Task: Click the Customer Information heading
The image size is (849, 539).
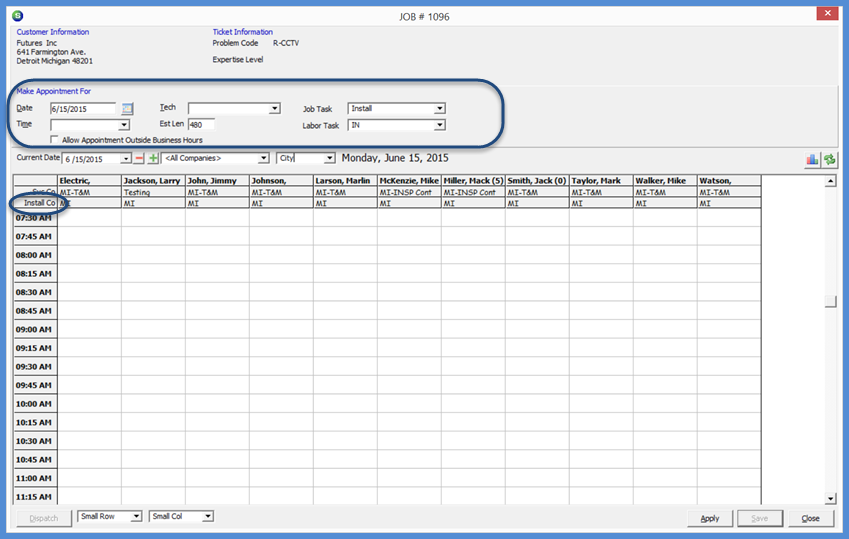Action: (53, 32)
